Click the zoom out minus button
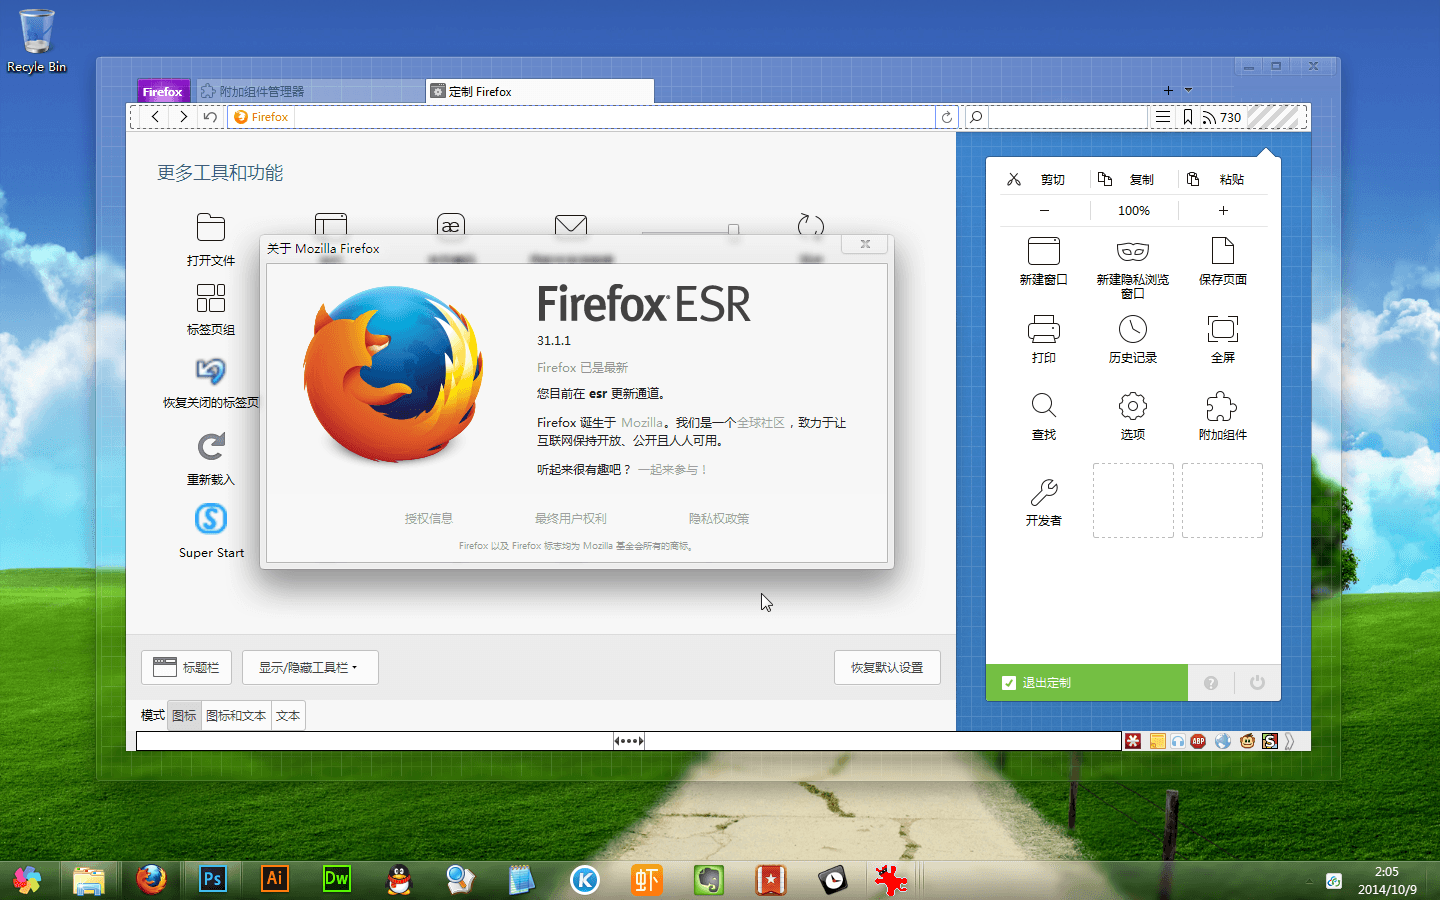 pos(1044,211)
